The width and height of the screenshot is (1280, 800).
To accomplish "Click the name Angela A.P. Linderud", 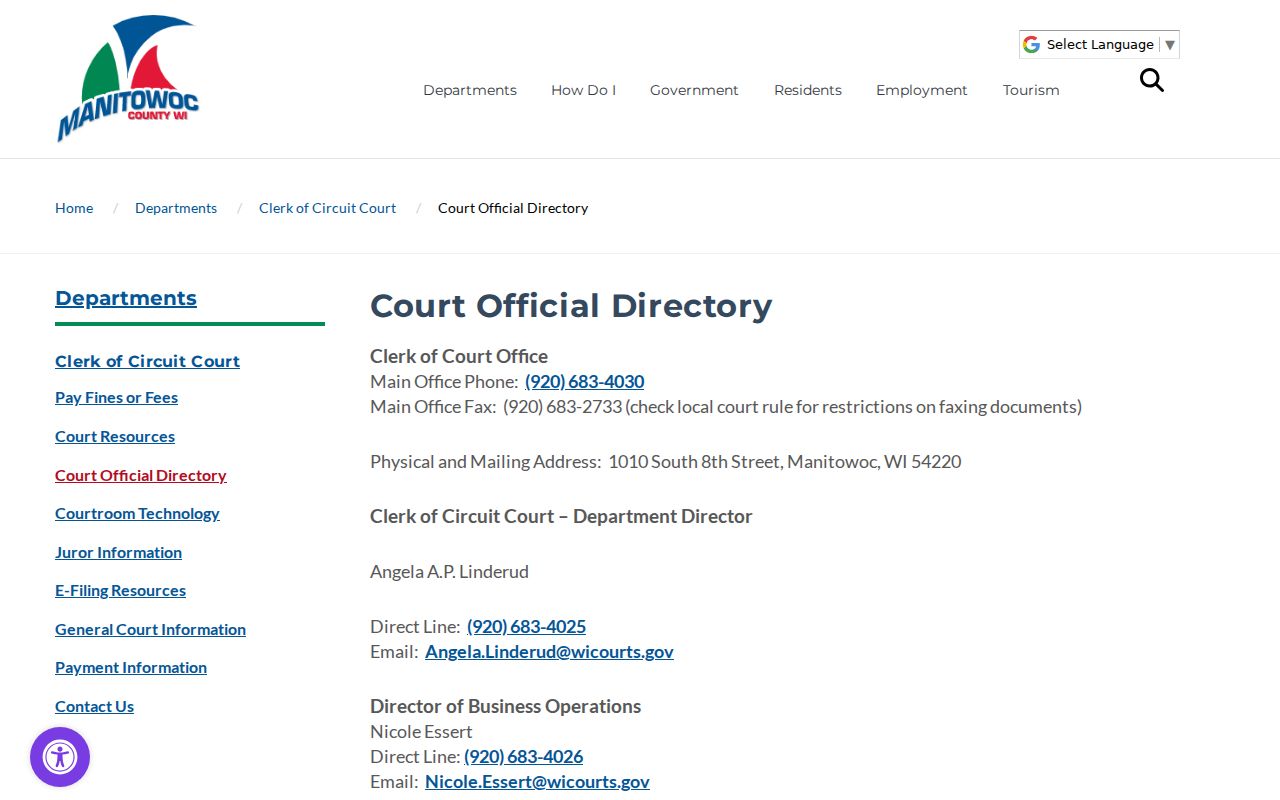I will [x=449, y=572].
